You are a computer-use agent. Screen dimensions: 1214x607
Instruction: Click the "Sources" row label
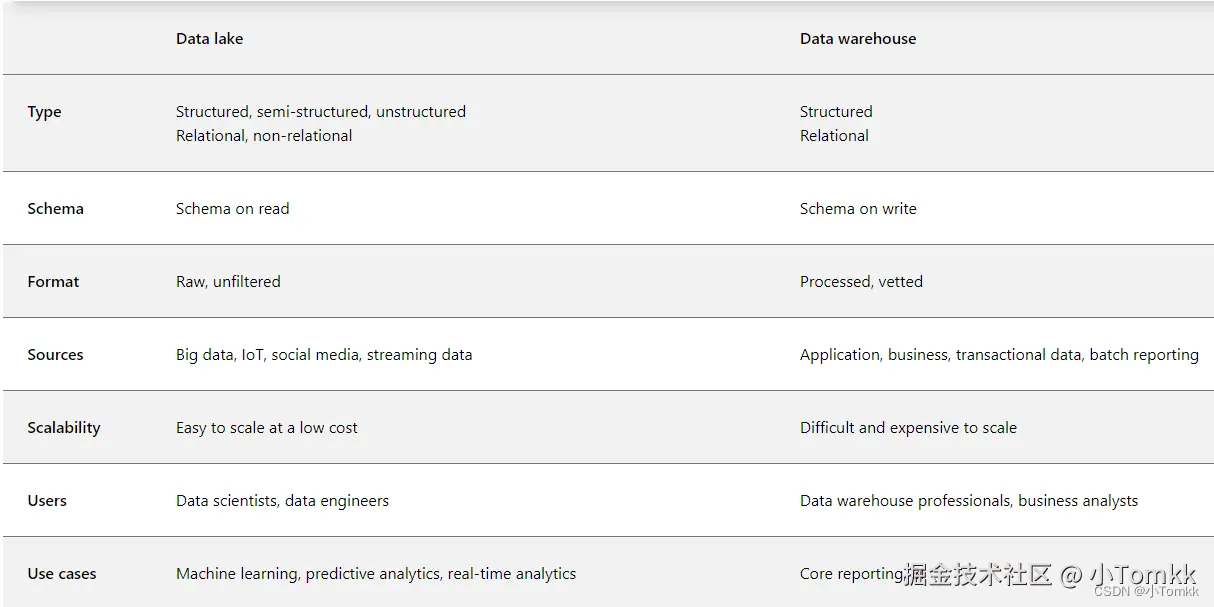point(55,355)
